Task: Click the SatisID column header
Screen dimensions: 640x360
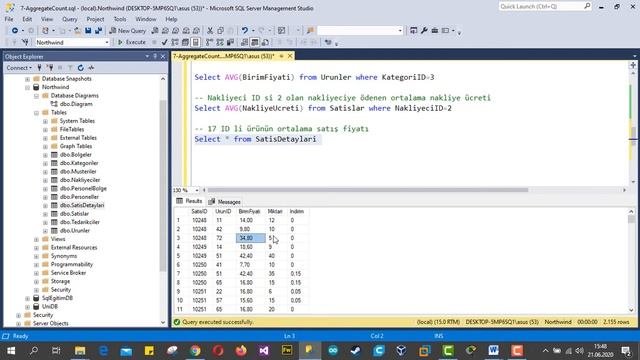Action: [x=199, y=211]
